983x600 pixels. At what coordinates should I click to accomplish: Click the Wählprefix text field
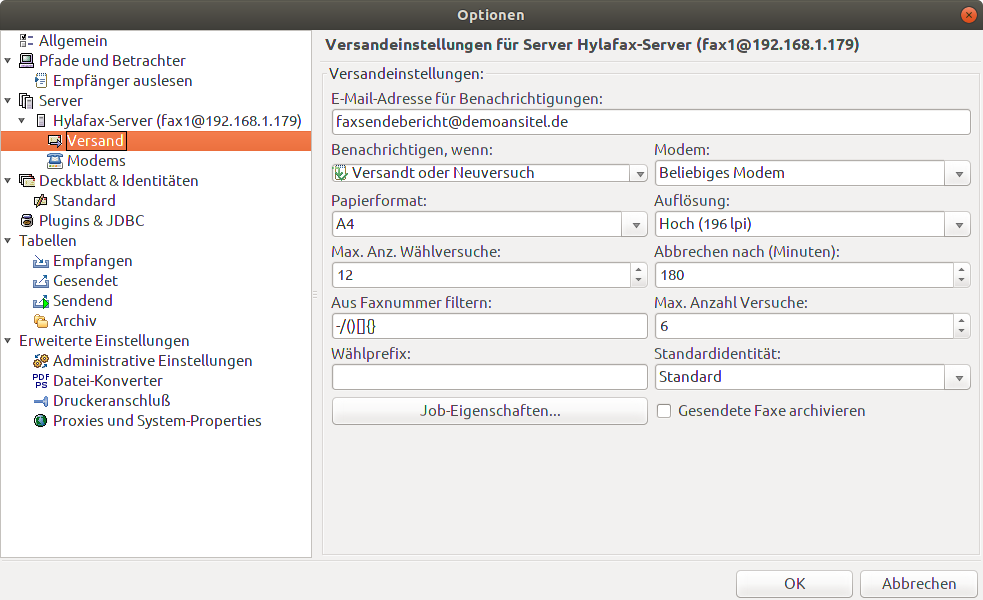click(490, 378)
